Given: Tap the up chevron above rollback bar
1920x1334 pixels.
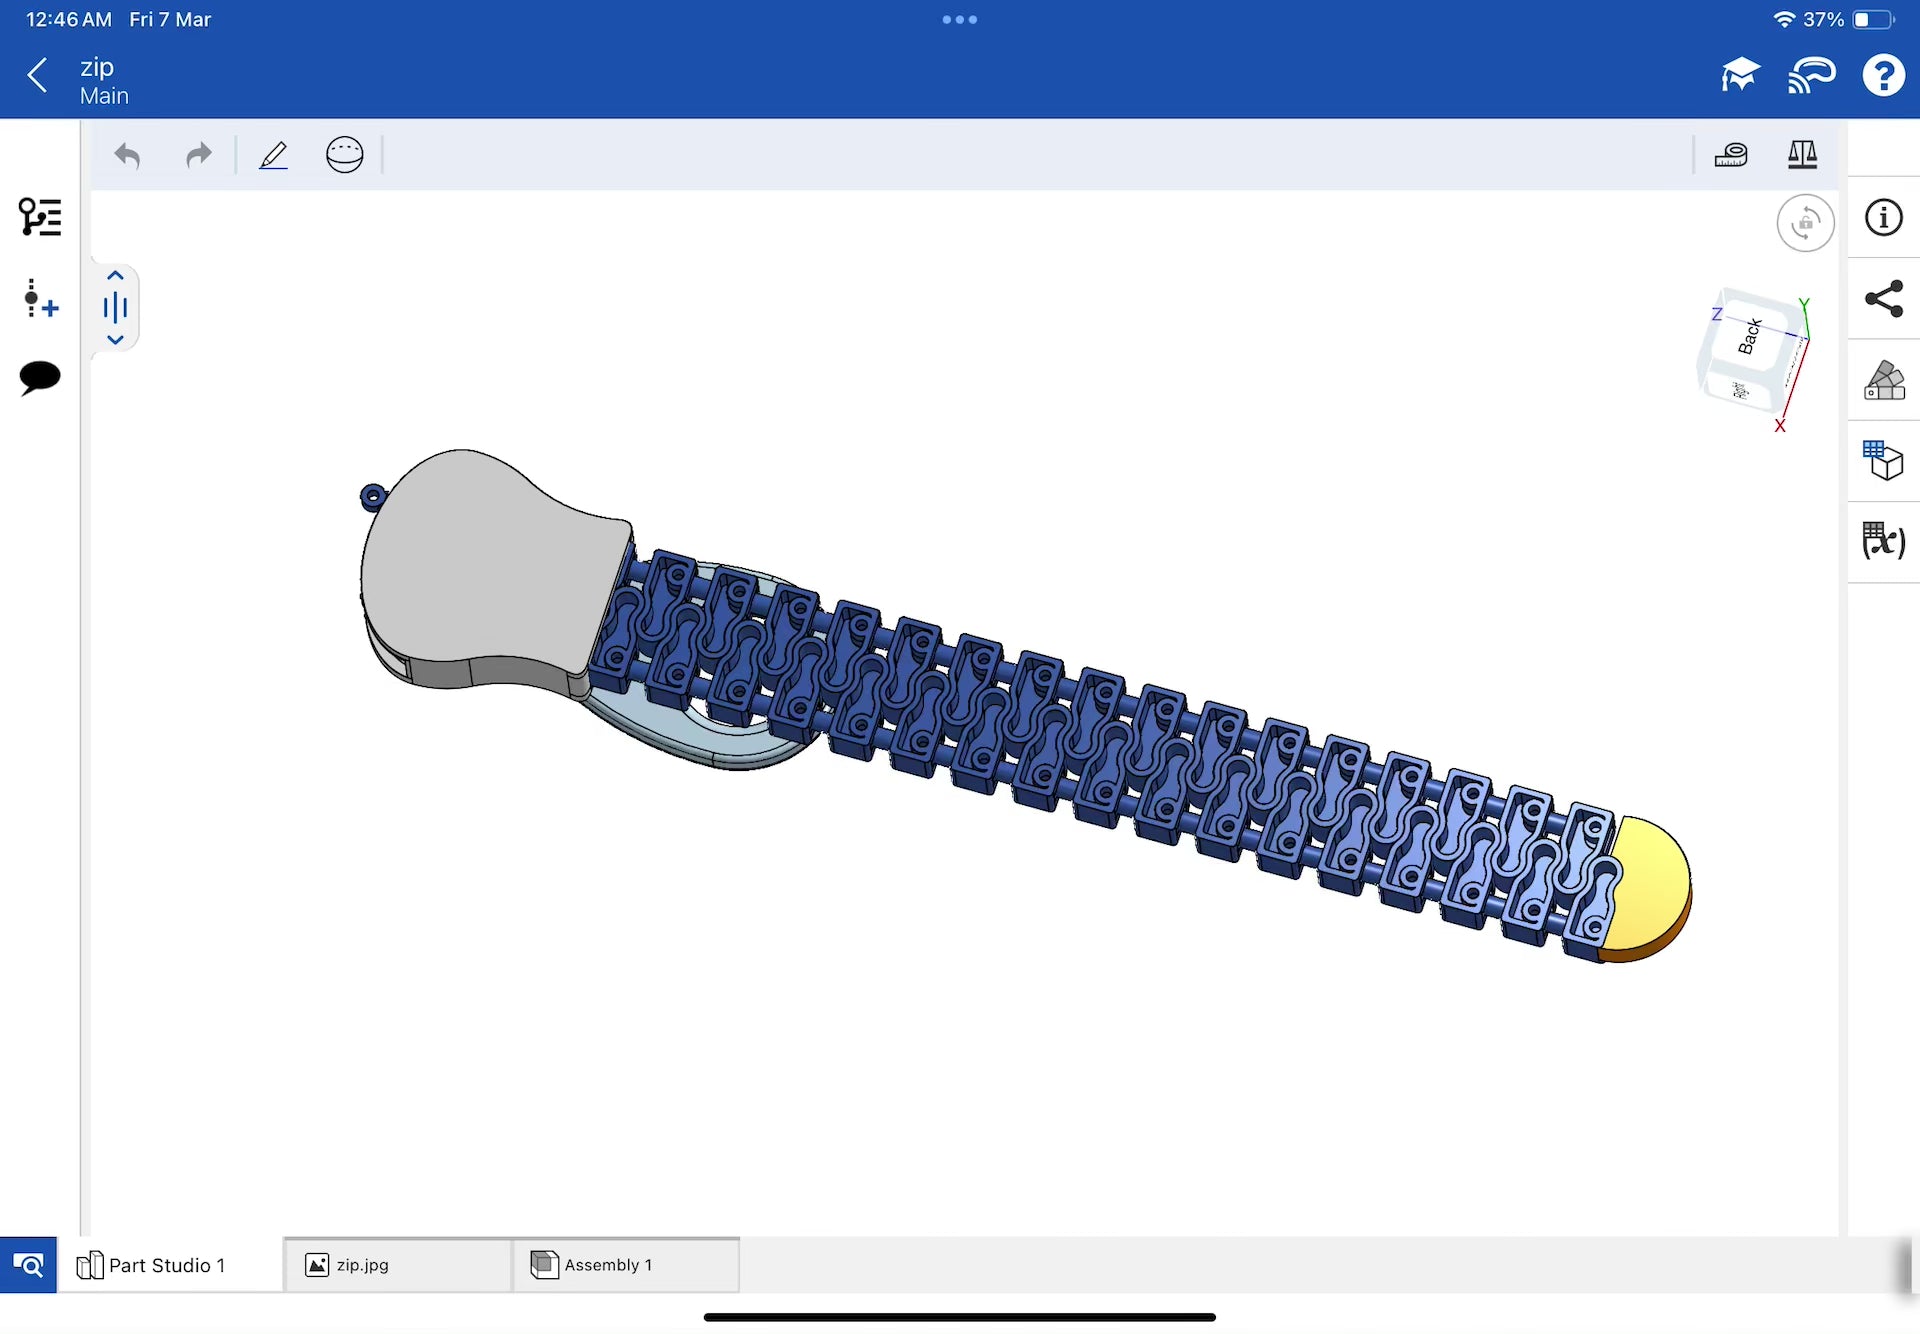Looking at the screenshot, I should [x=115, y=276].
